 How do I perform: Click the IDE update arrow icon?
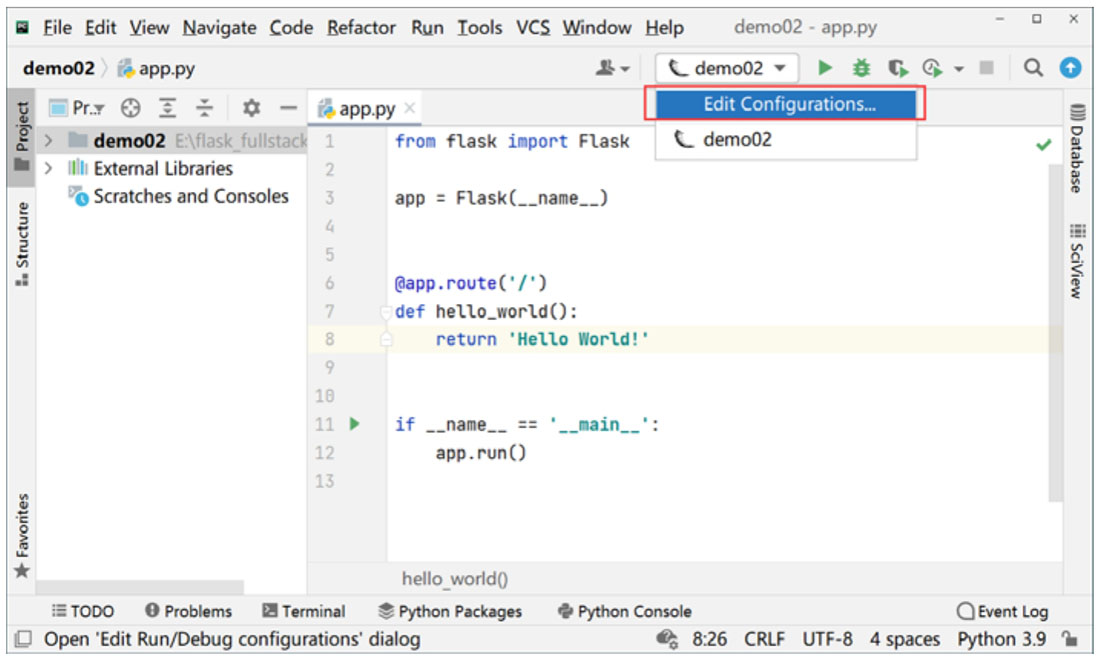pos(1071,68)
